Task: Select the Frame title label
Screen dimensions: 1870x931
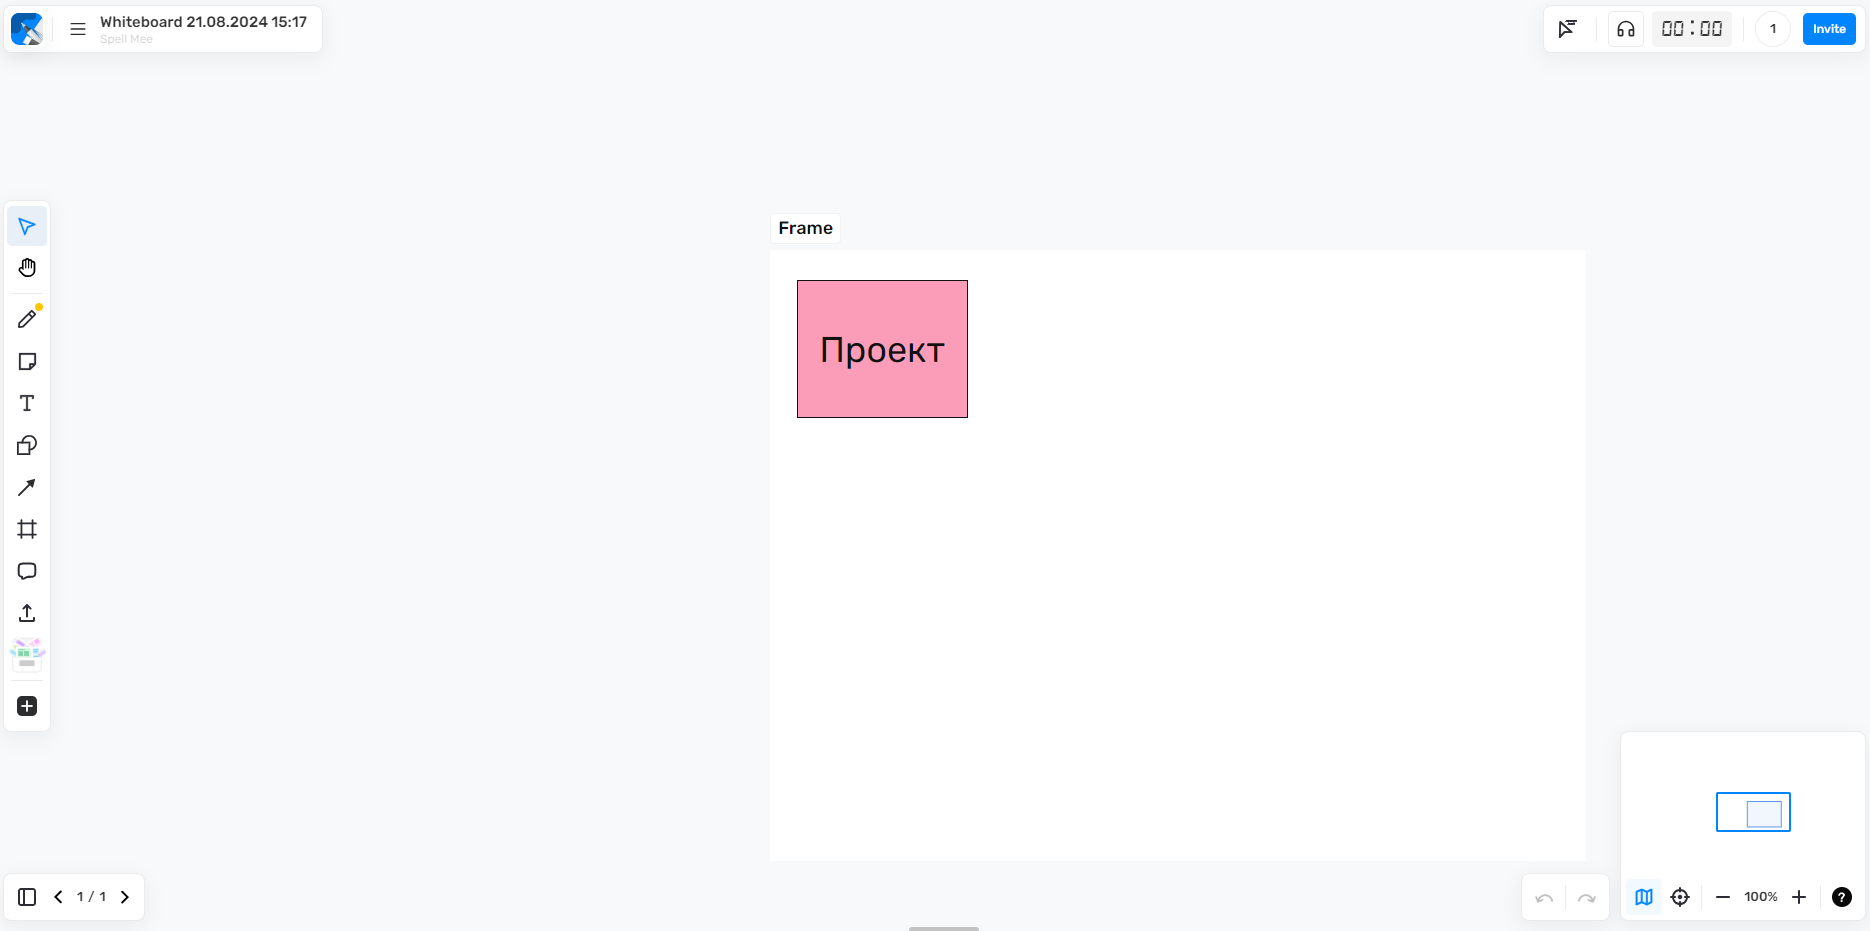Action: (x=805, y=228)
